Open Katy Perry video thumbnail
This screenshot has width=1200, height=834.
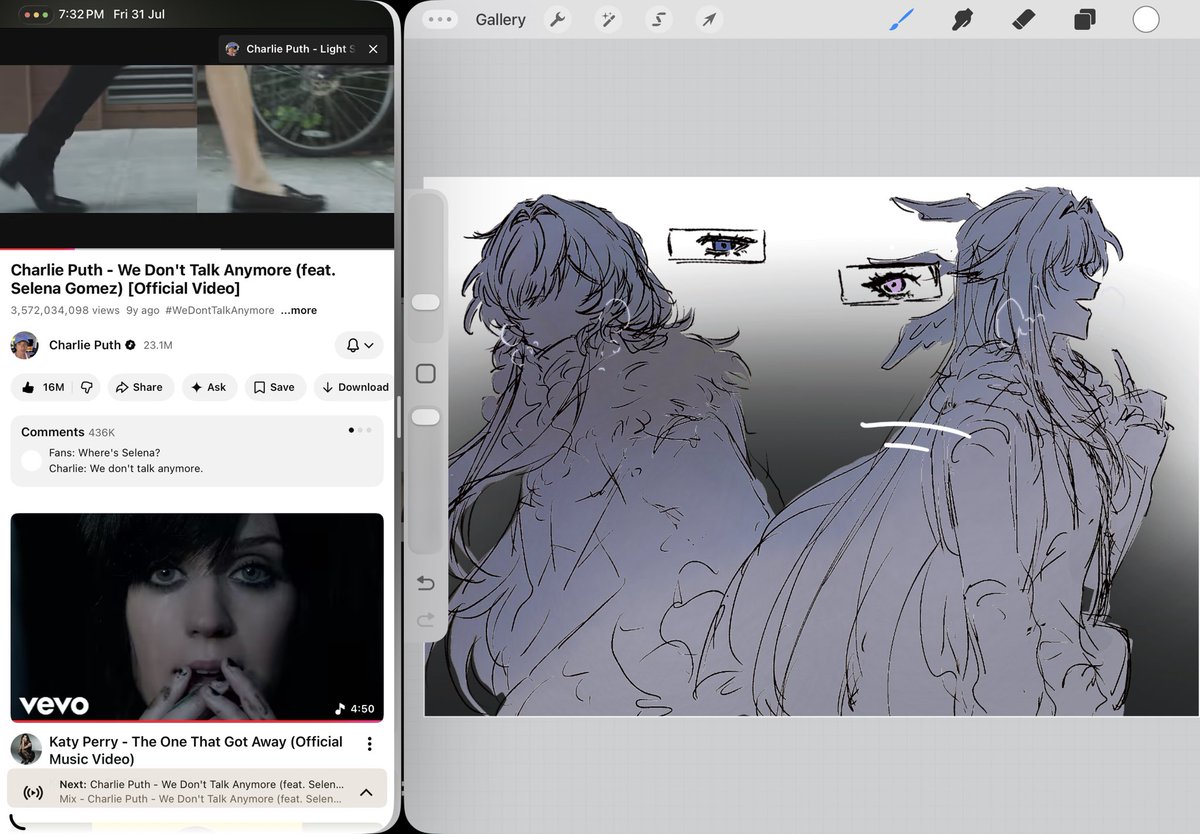click(197, 617)
